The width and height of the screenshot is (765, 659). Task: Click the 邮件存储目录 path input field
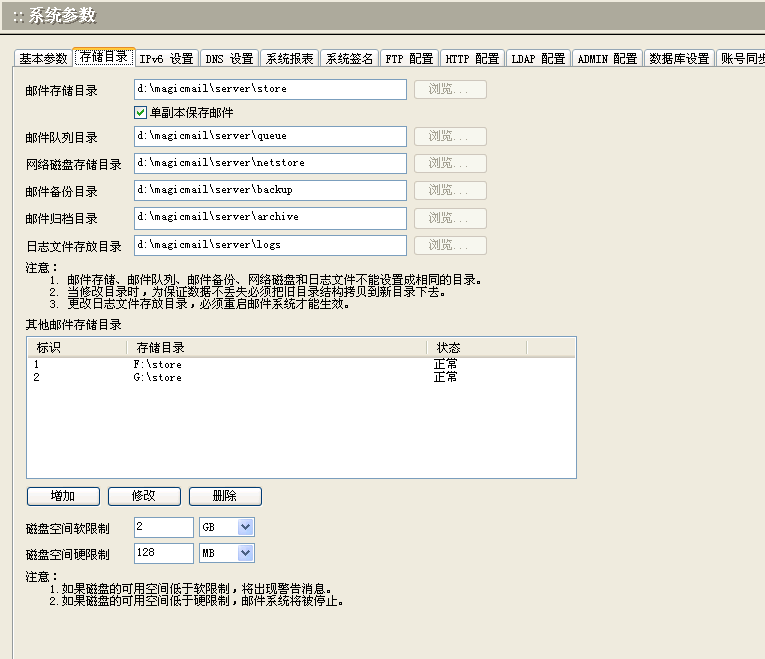coord(269,89)
